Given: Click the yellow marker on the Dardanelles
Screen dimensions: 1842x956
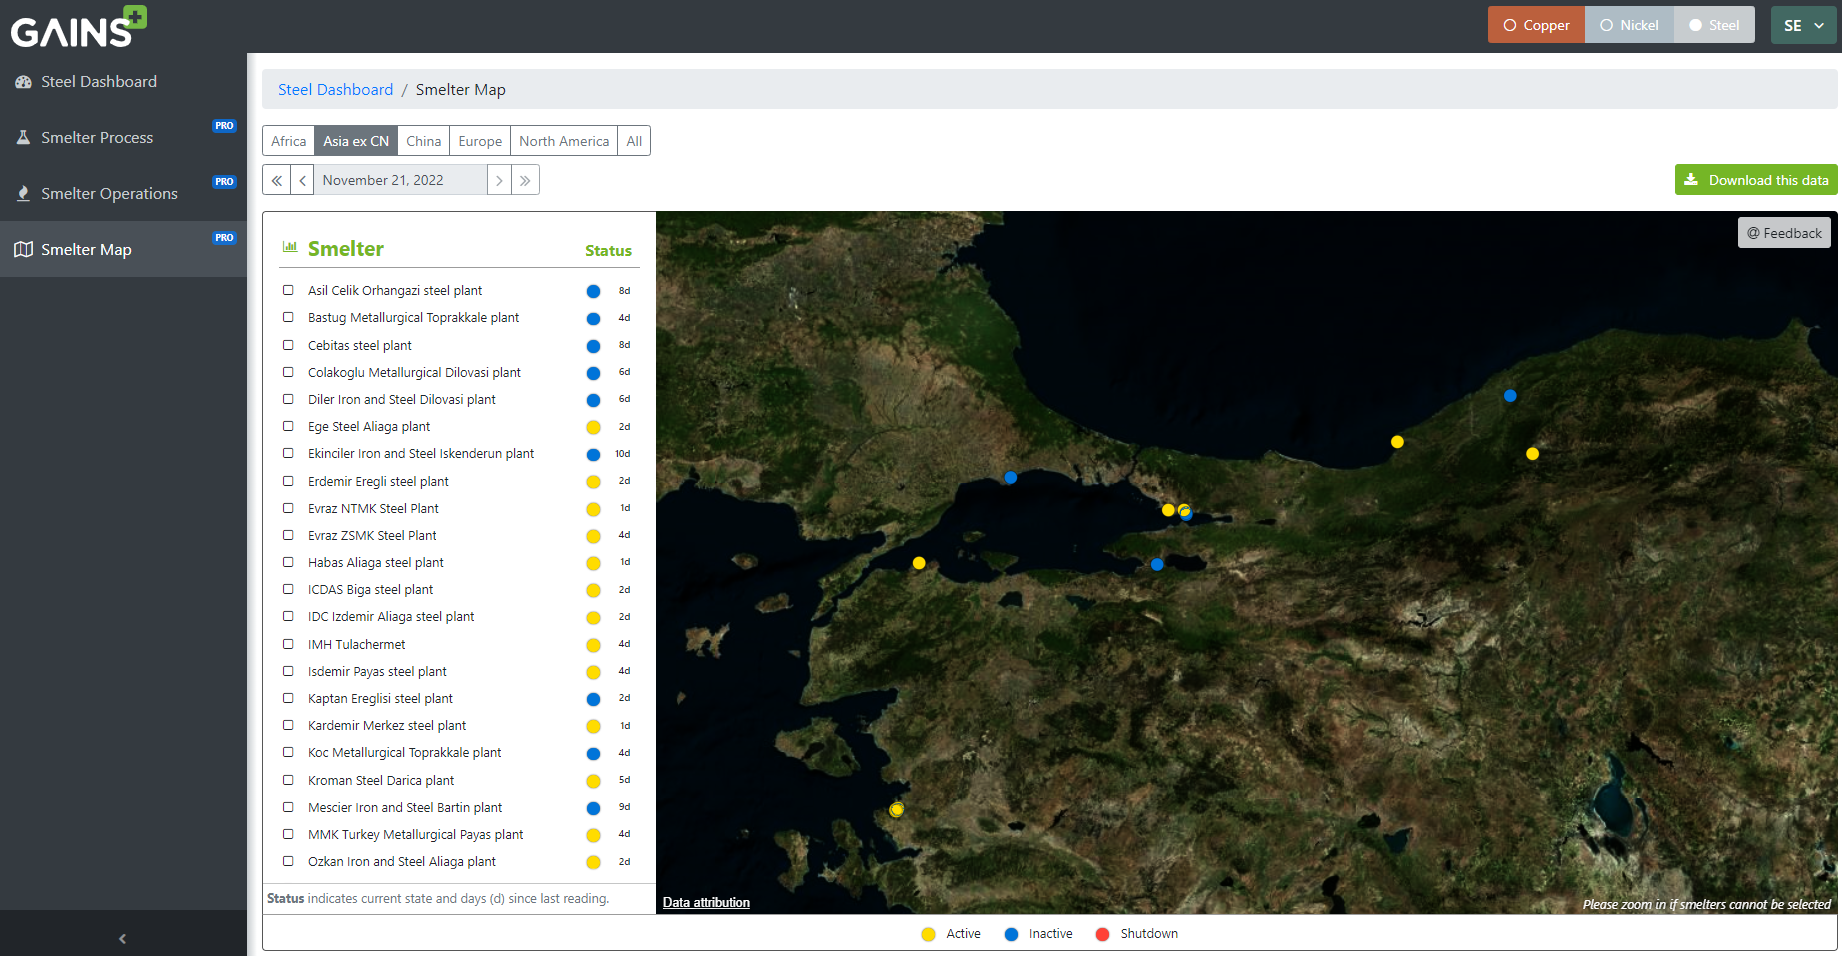Looking at the screenshot, I should [x=919, y=563].
